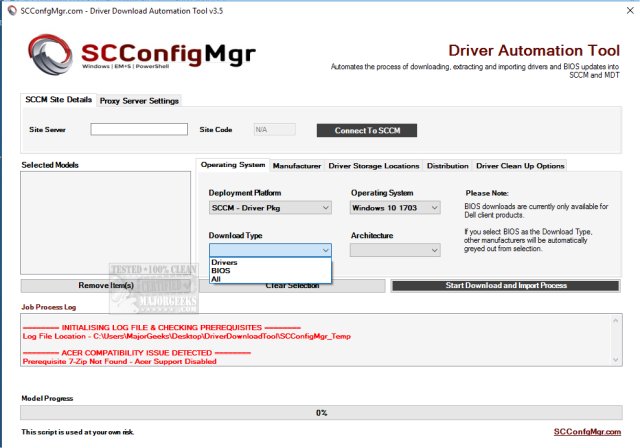Click the Log File Location line
Viewport: 640px width, 448px height.
187,336
